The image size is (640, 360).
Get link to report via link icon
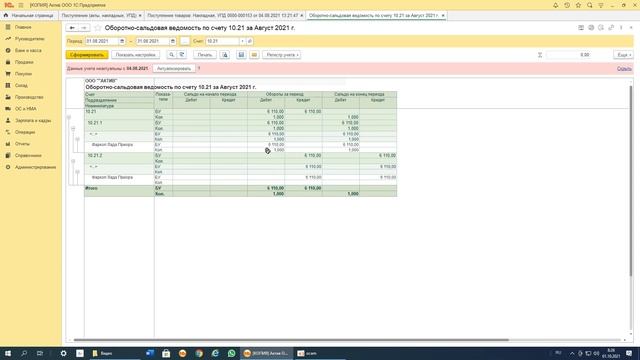click(x=611, y=28)
